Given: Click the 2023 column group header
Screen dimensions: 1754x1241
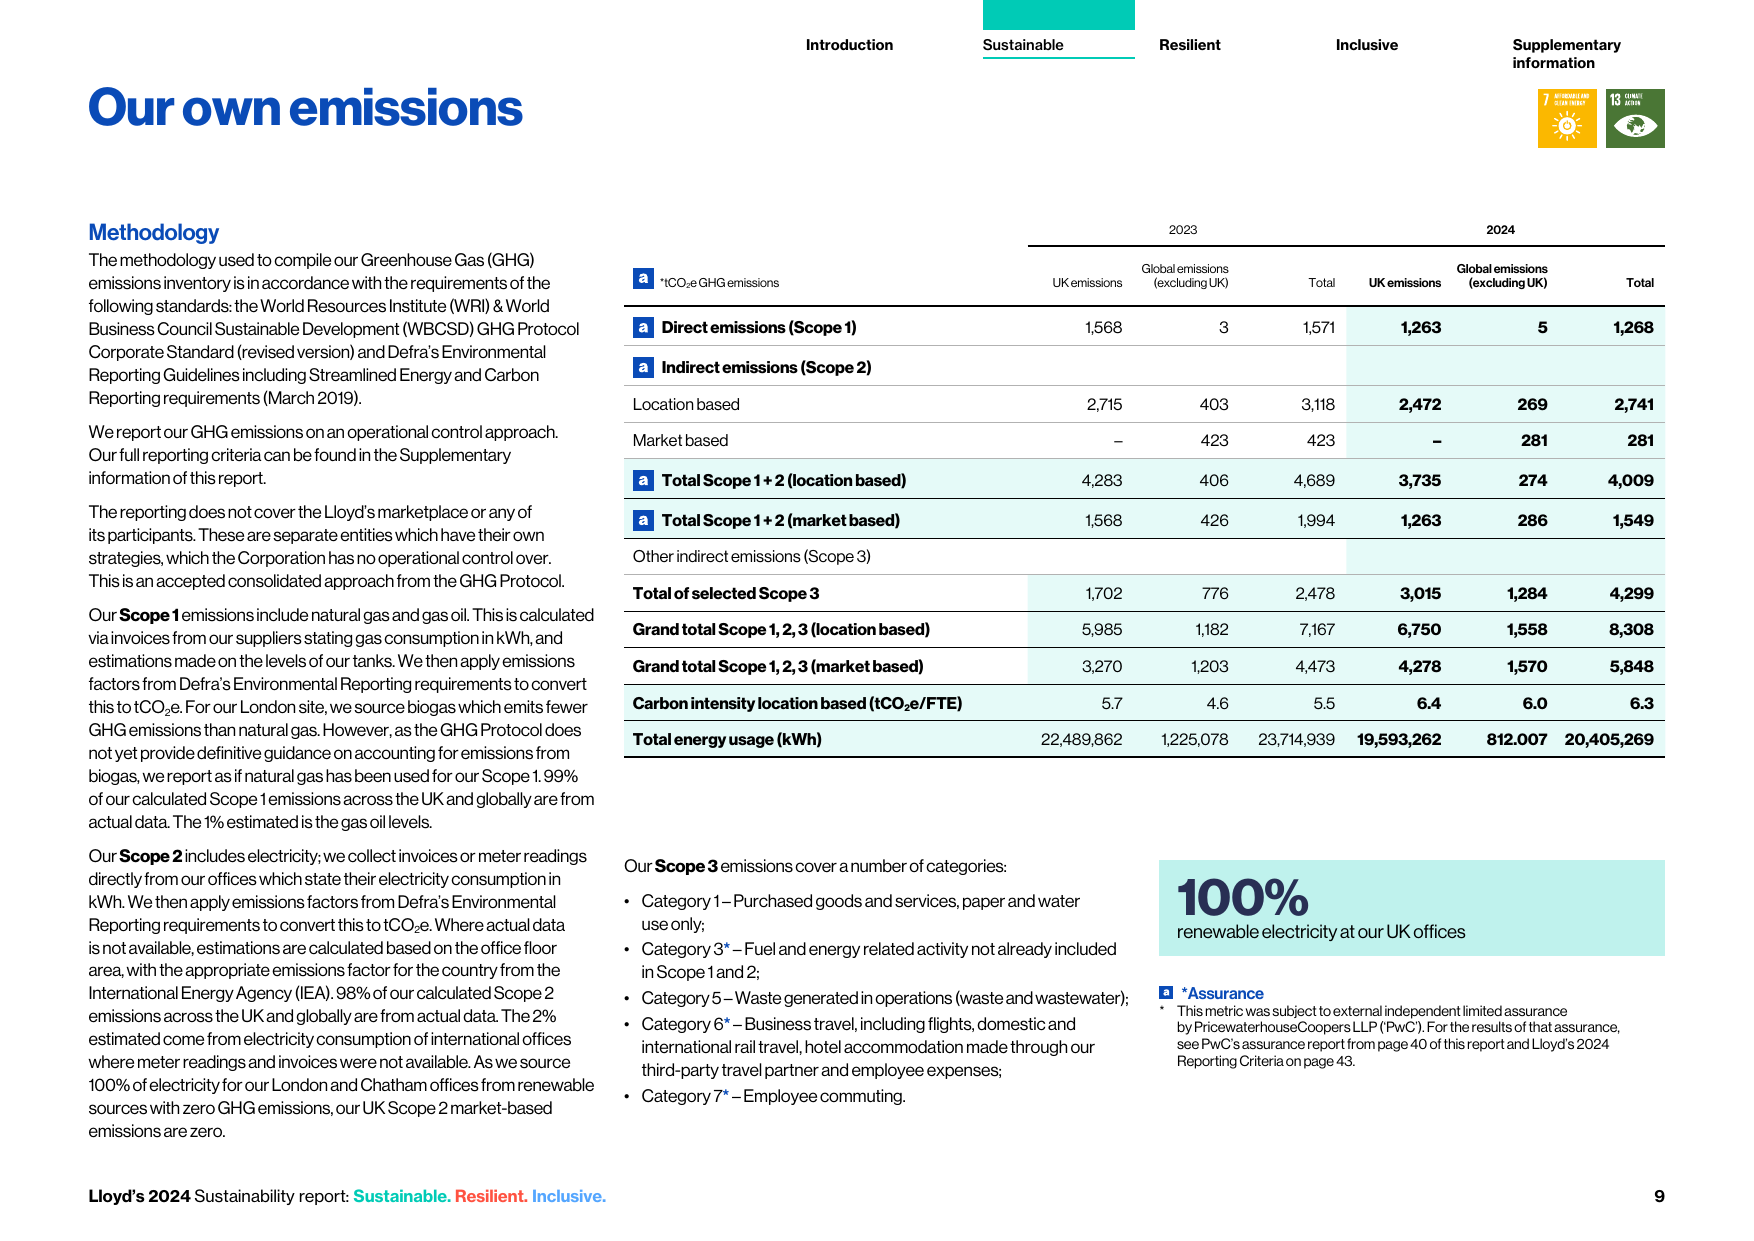Looking at the screenshot, I should click(x=1182, y=230).
